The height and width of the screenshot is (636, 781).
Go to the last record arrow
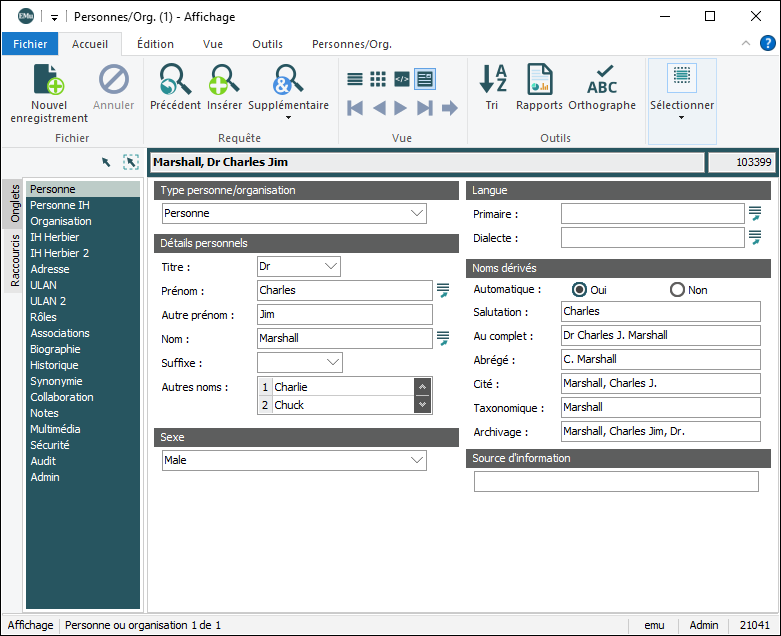[425, 108]
